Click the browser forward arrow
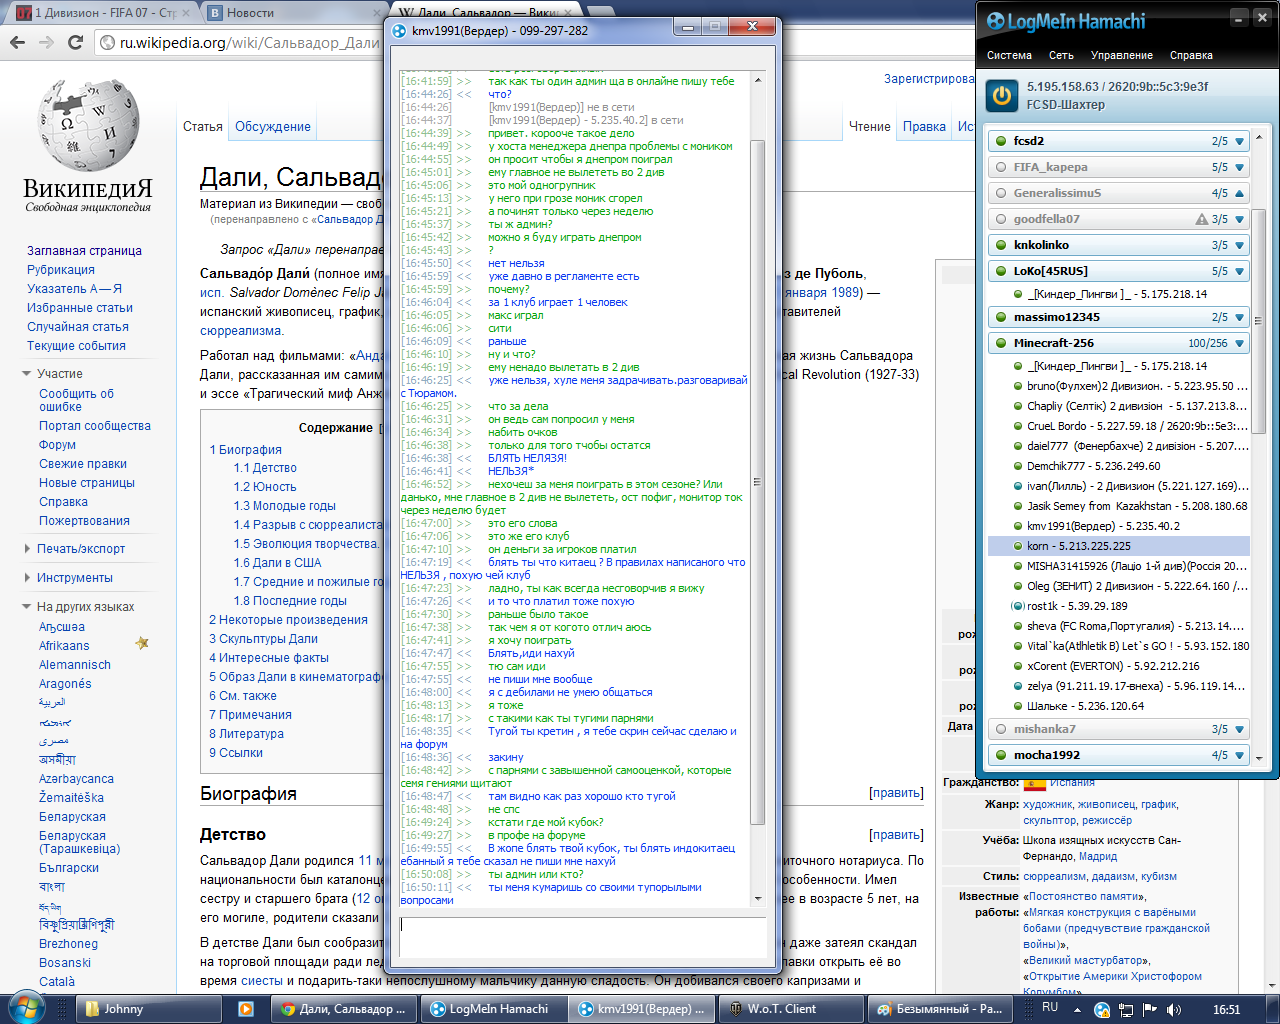1280x1024 pixels. pyautogui.click(x=46, y=42)
